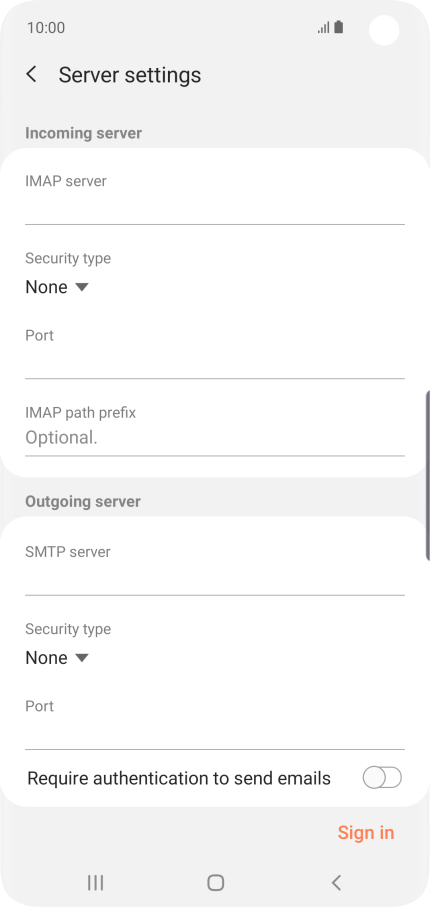Open outgoing server Security type dropdown
This screenshot has height=907, width=430.
(x=57, y=658)
